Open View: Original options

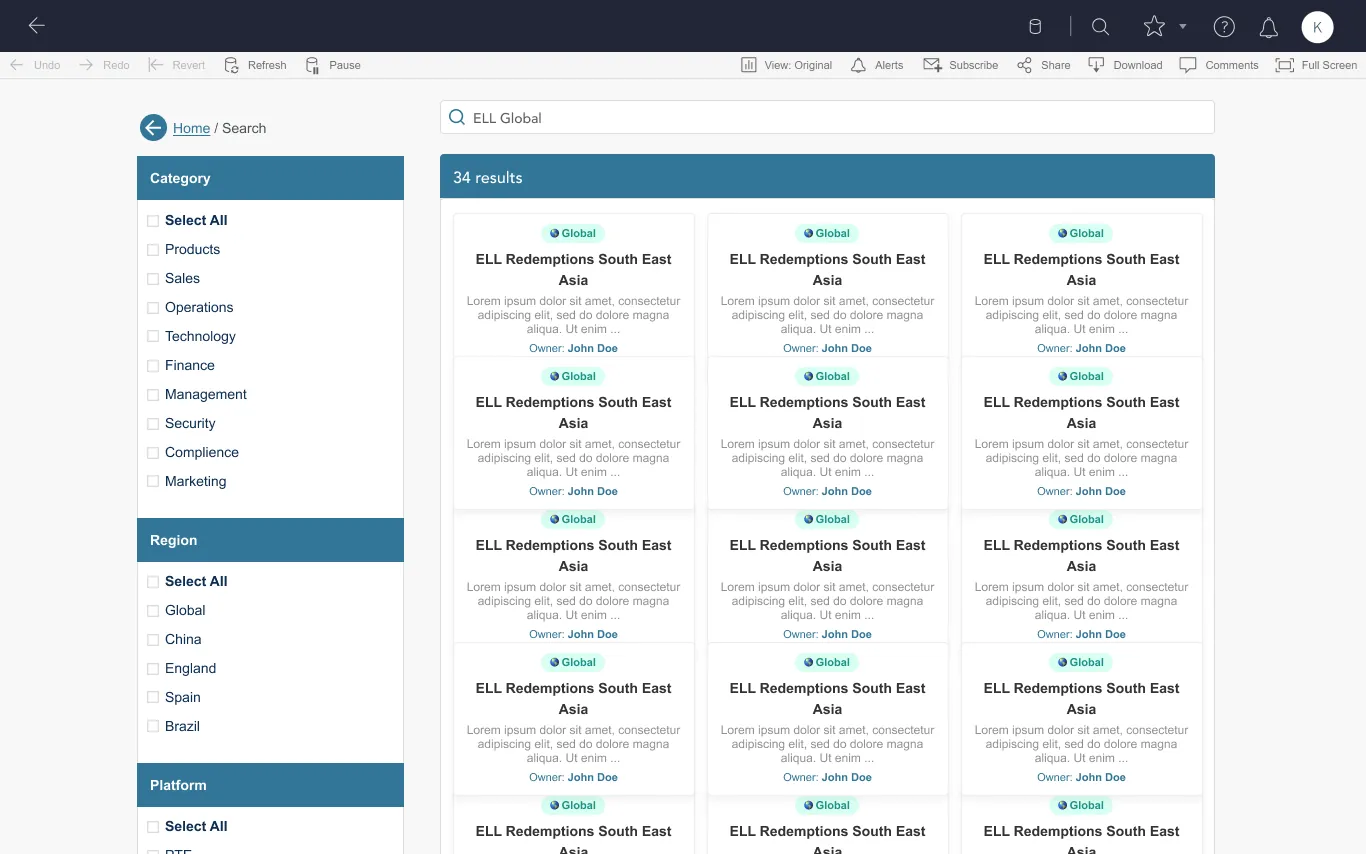click(x=786, y=65)
